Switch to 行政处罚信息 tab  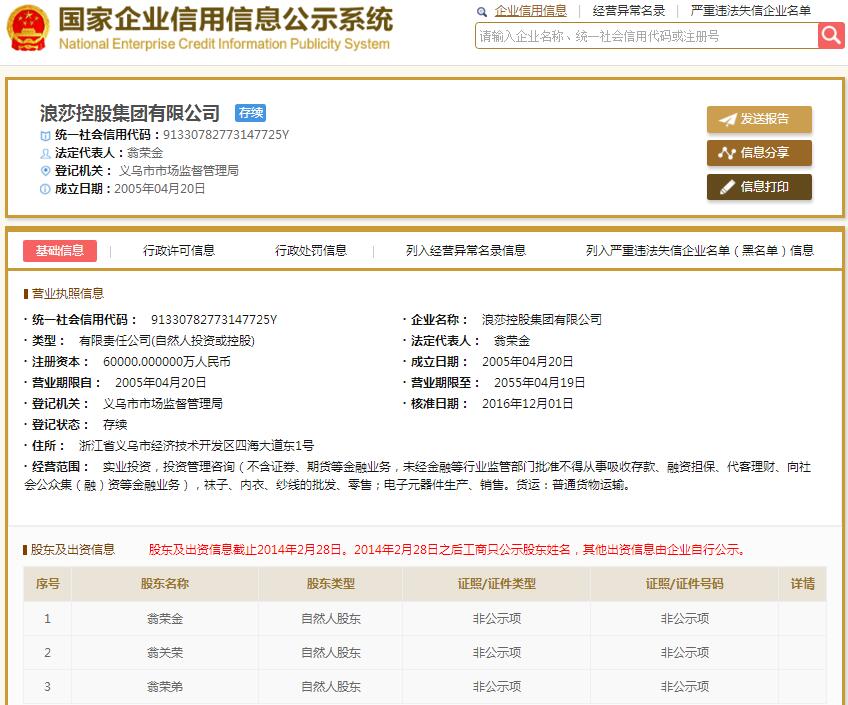tap(311, 251)
